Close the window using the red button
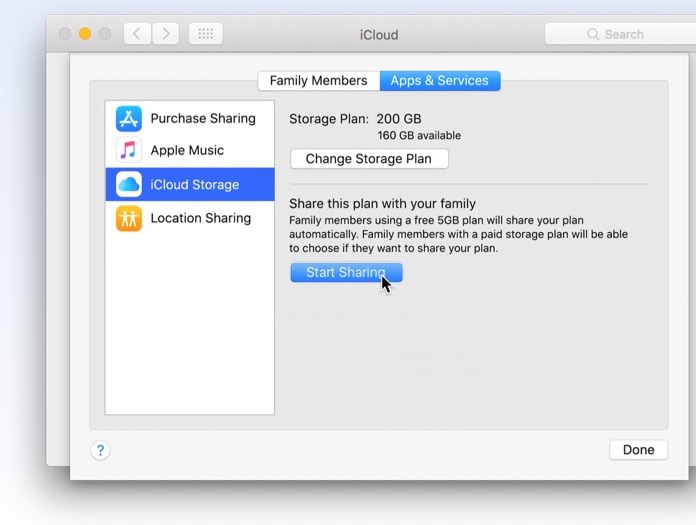 (x=65, y=34)
